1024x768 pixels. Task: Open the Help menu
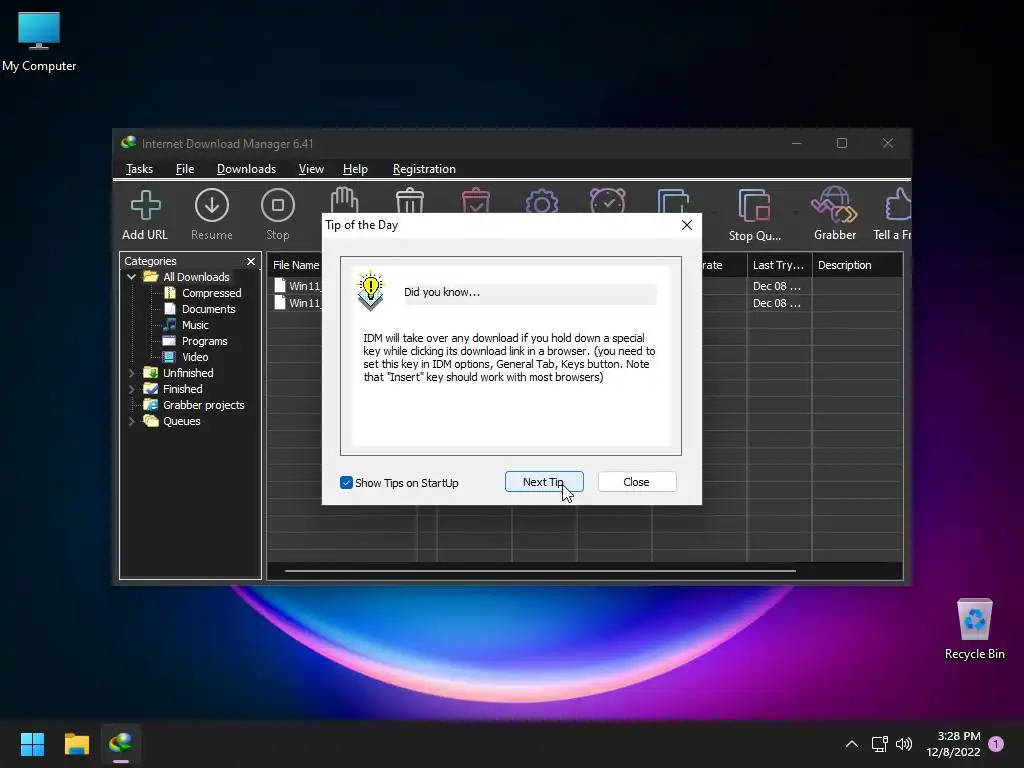click(355, 168)
